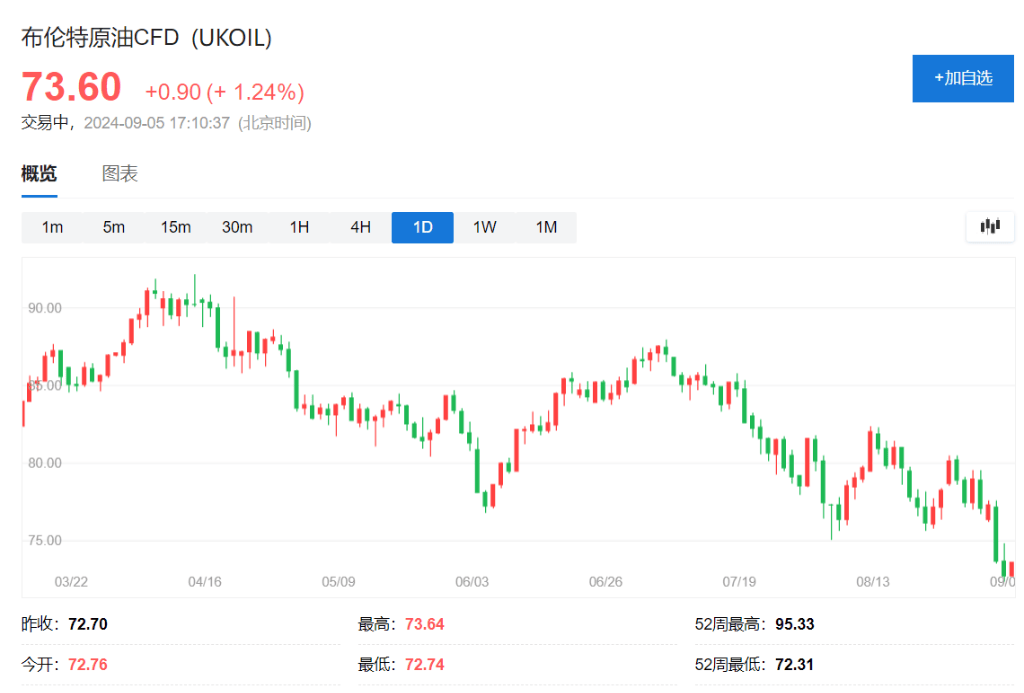Click the 最高 value 73.64

[x=424, y=624]
